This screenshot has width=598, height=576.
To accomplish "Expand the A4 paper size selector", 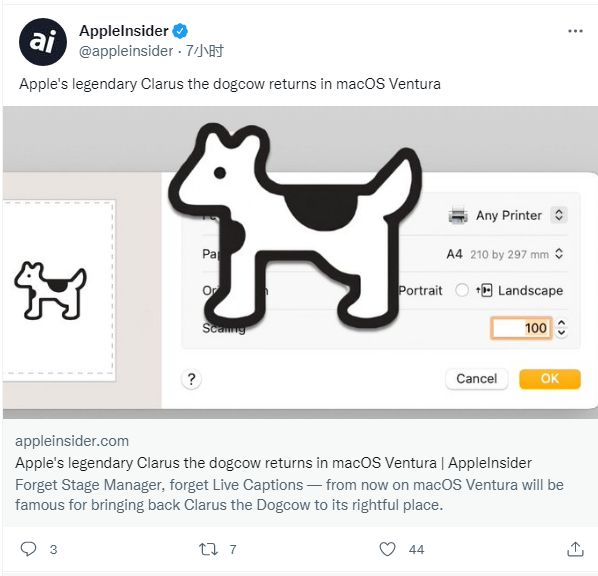I will click(559, 254).
